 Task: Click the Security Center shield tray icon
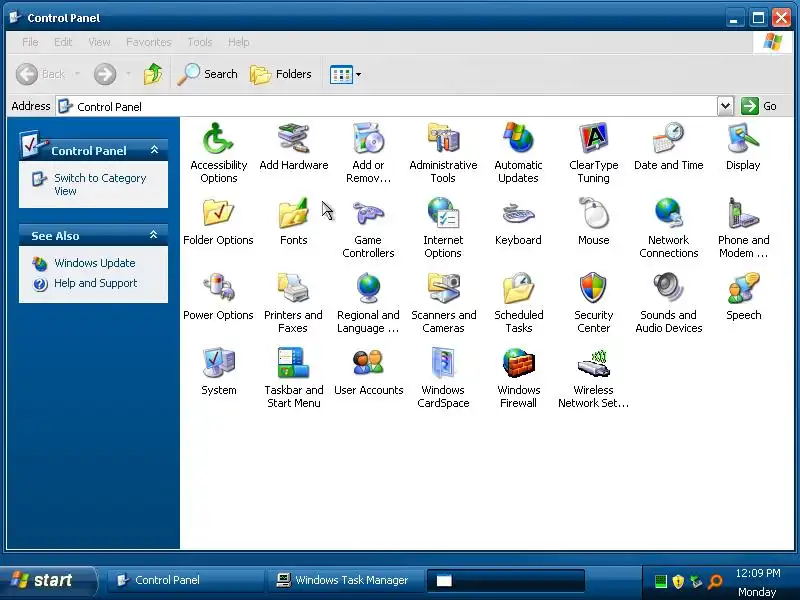pyautogui.click(x=678, y=581)
